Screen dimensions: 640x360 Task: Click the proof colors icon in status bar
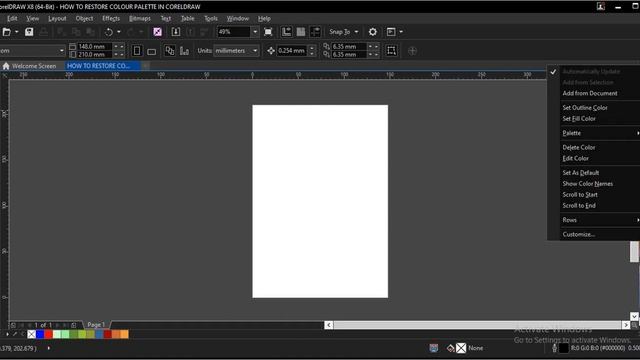[x=433, y=348]
